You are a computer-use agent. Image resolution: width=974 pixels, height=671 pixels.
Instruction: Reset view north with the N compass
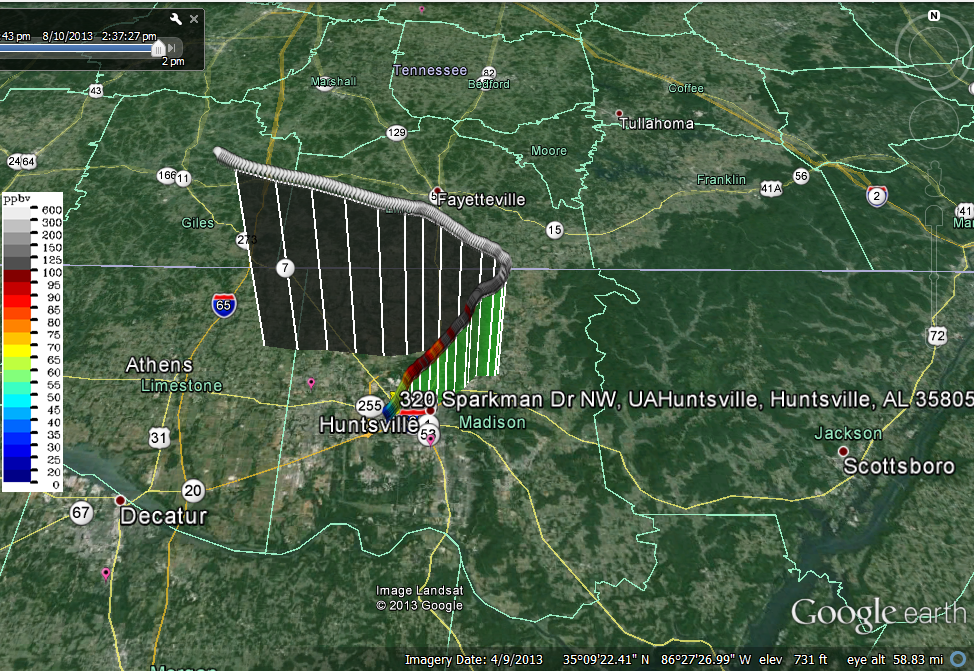click(934, 16)
